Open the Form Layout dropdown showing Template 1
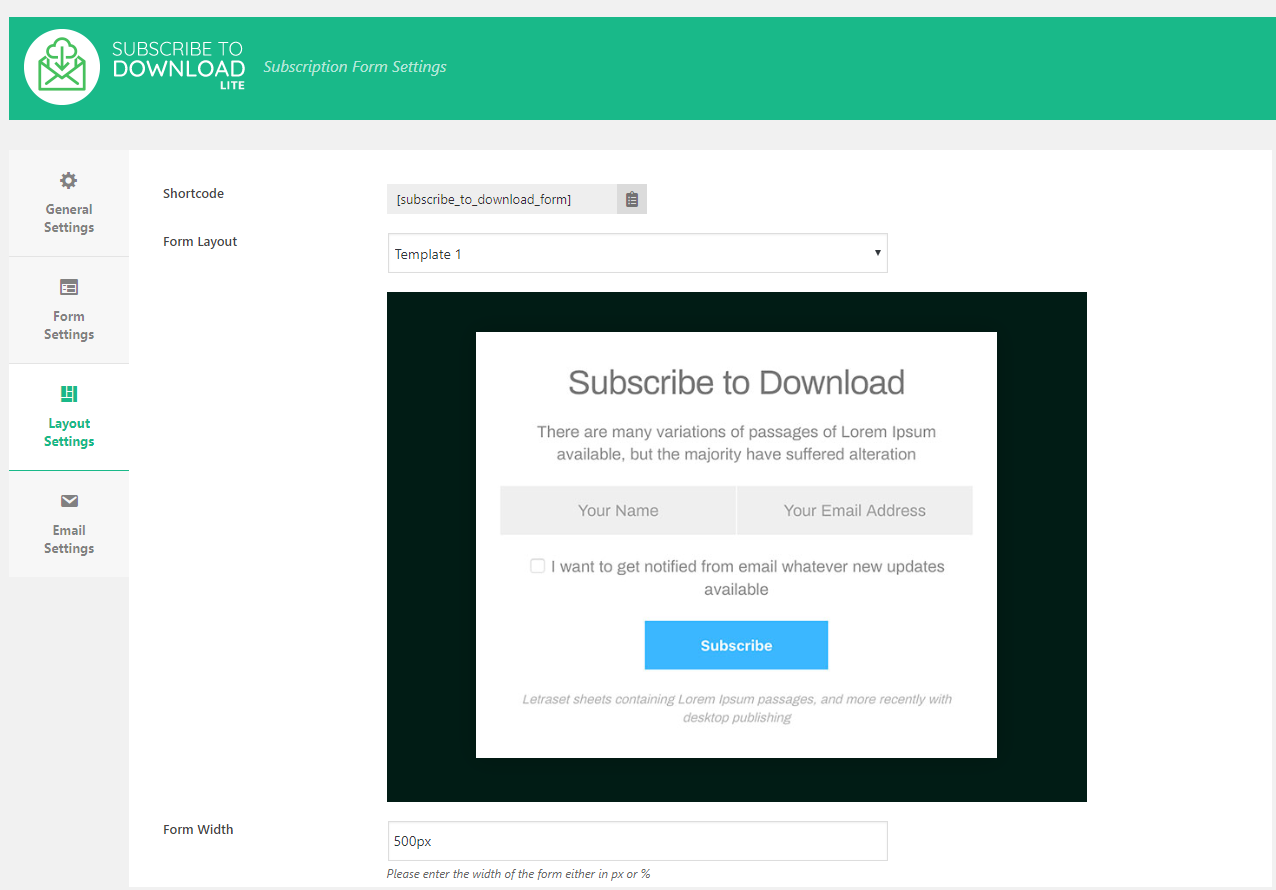Viewport: 1276px width, 890px height. pos(636,254)
